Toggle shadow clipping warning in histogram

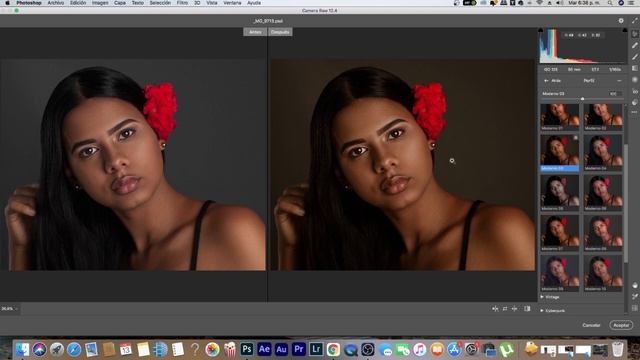[541, 30]
